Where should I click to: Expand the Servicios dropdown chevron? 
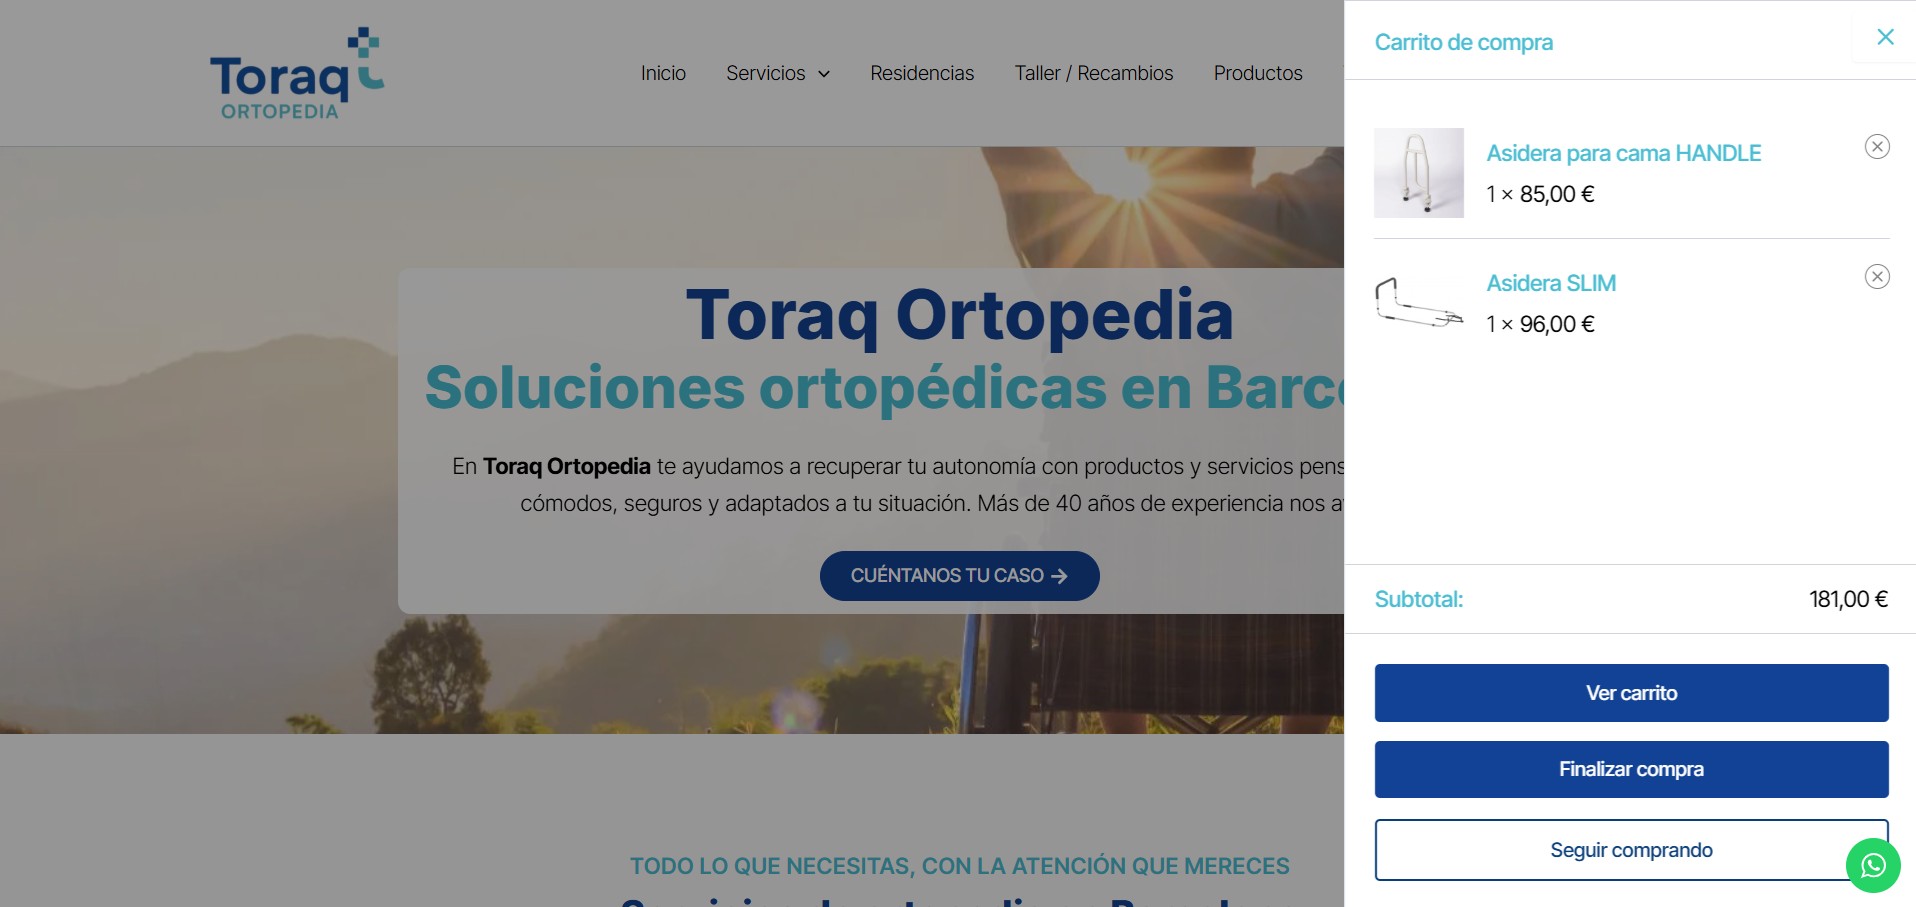coord(824,74)
